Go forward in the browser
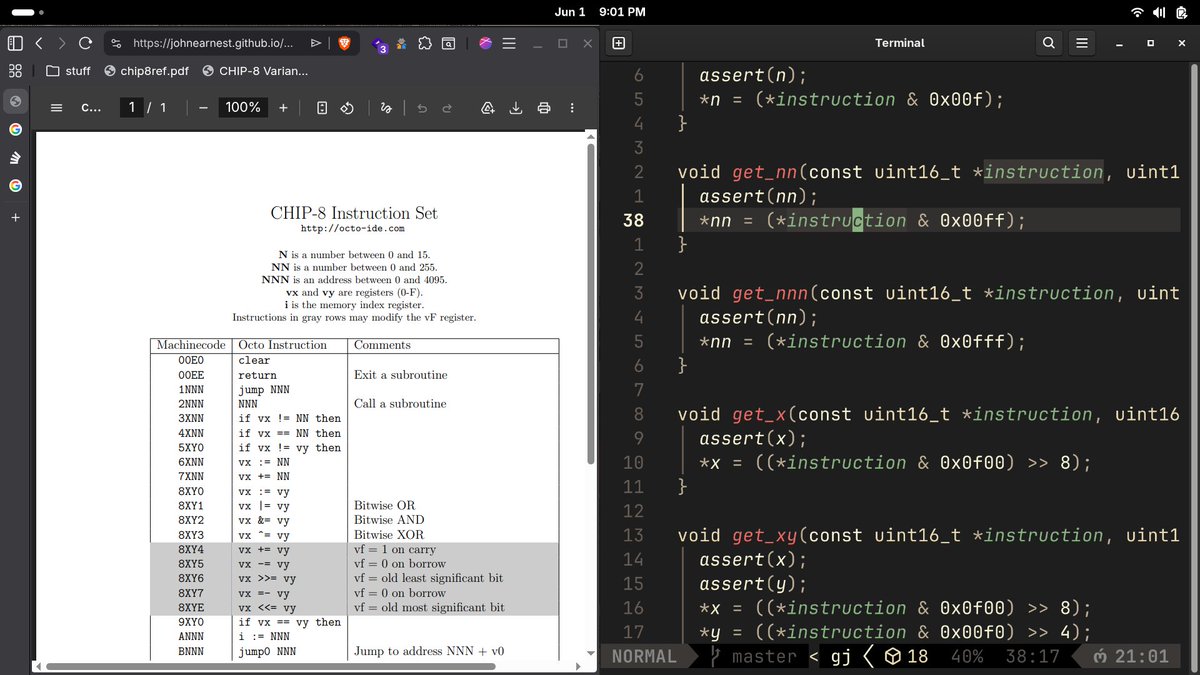Viewport: 1200px width, 675px height. tap(62, 43)
